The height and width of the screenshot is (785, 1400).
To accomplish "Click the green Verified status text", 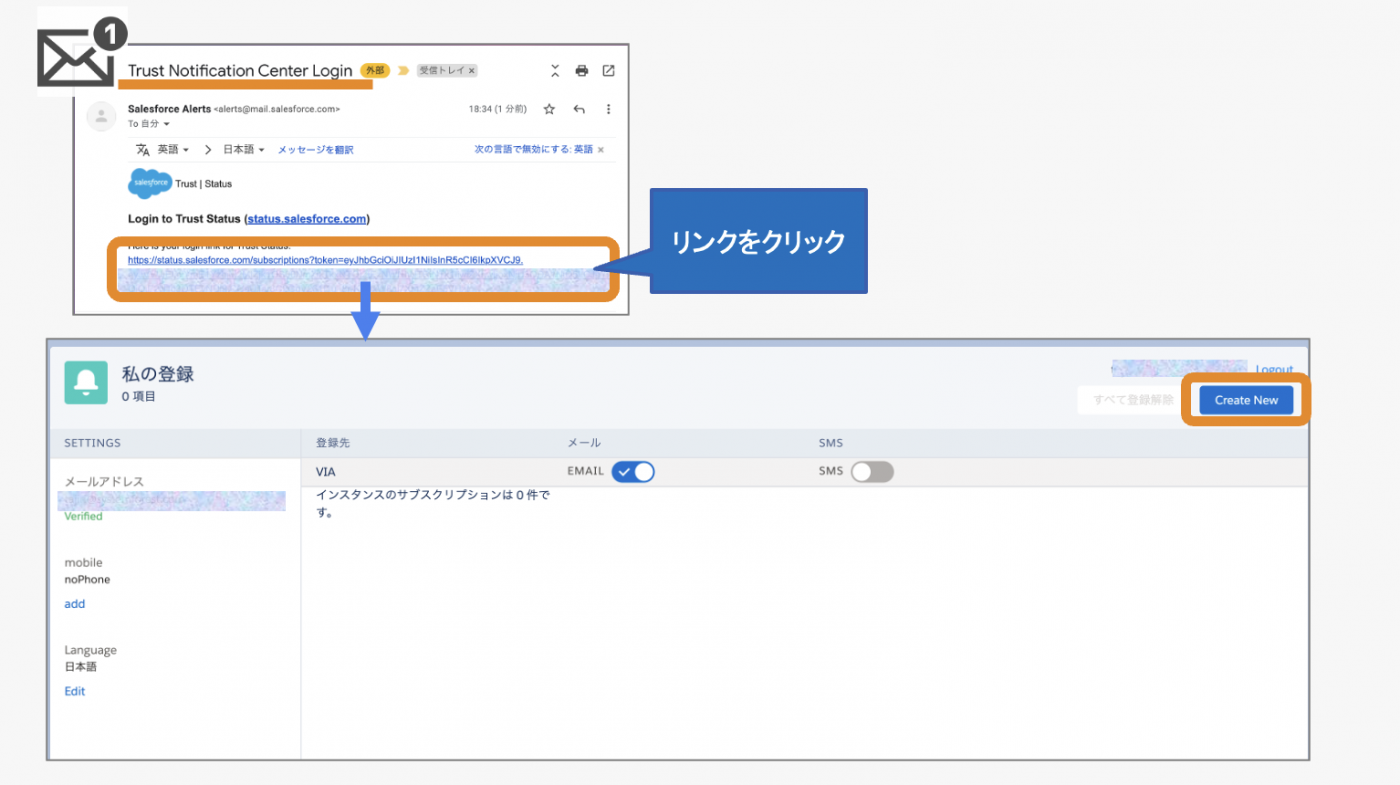I will point(83,517).
